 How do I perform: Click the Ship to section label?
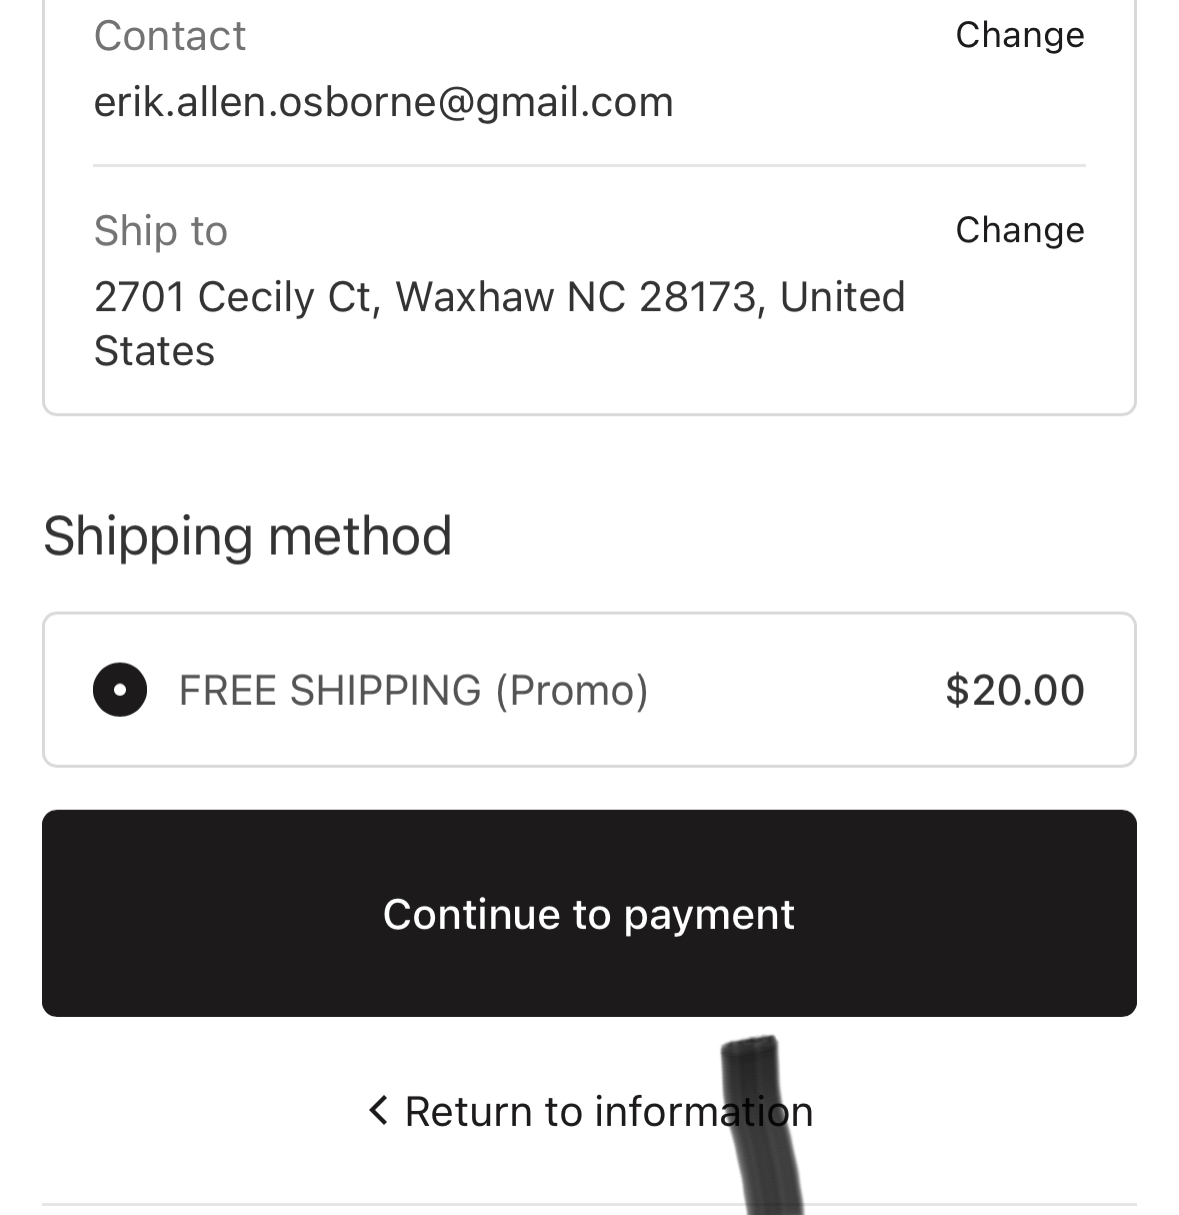point(161,231)
